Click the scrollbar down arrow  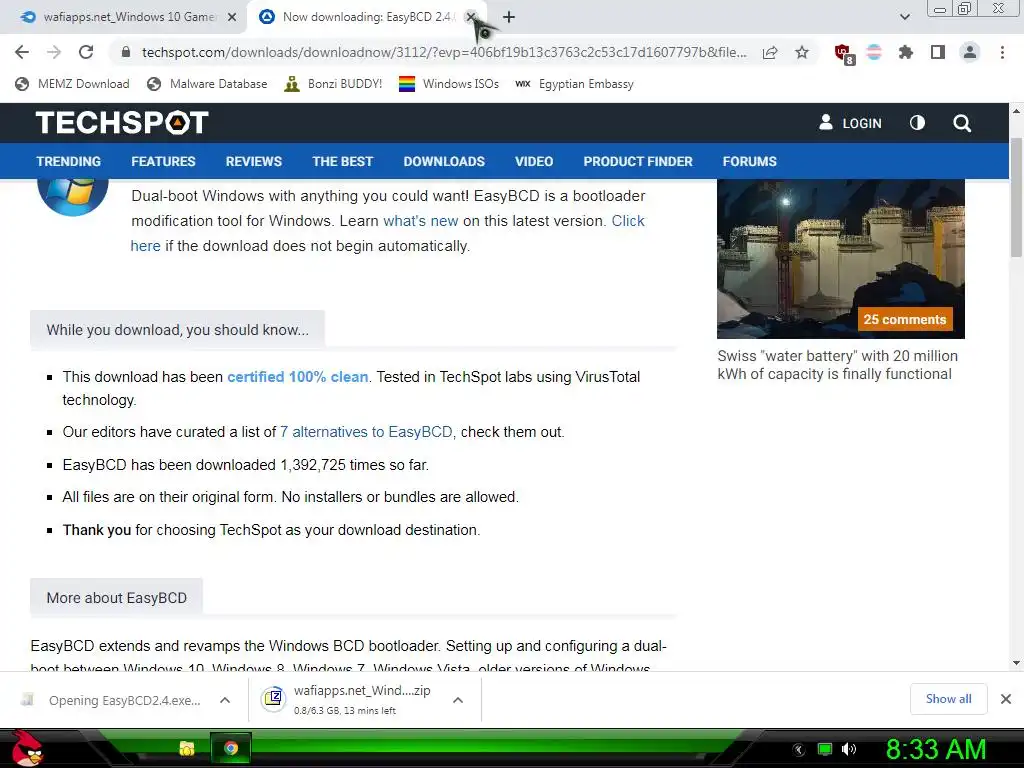1016,664
